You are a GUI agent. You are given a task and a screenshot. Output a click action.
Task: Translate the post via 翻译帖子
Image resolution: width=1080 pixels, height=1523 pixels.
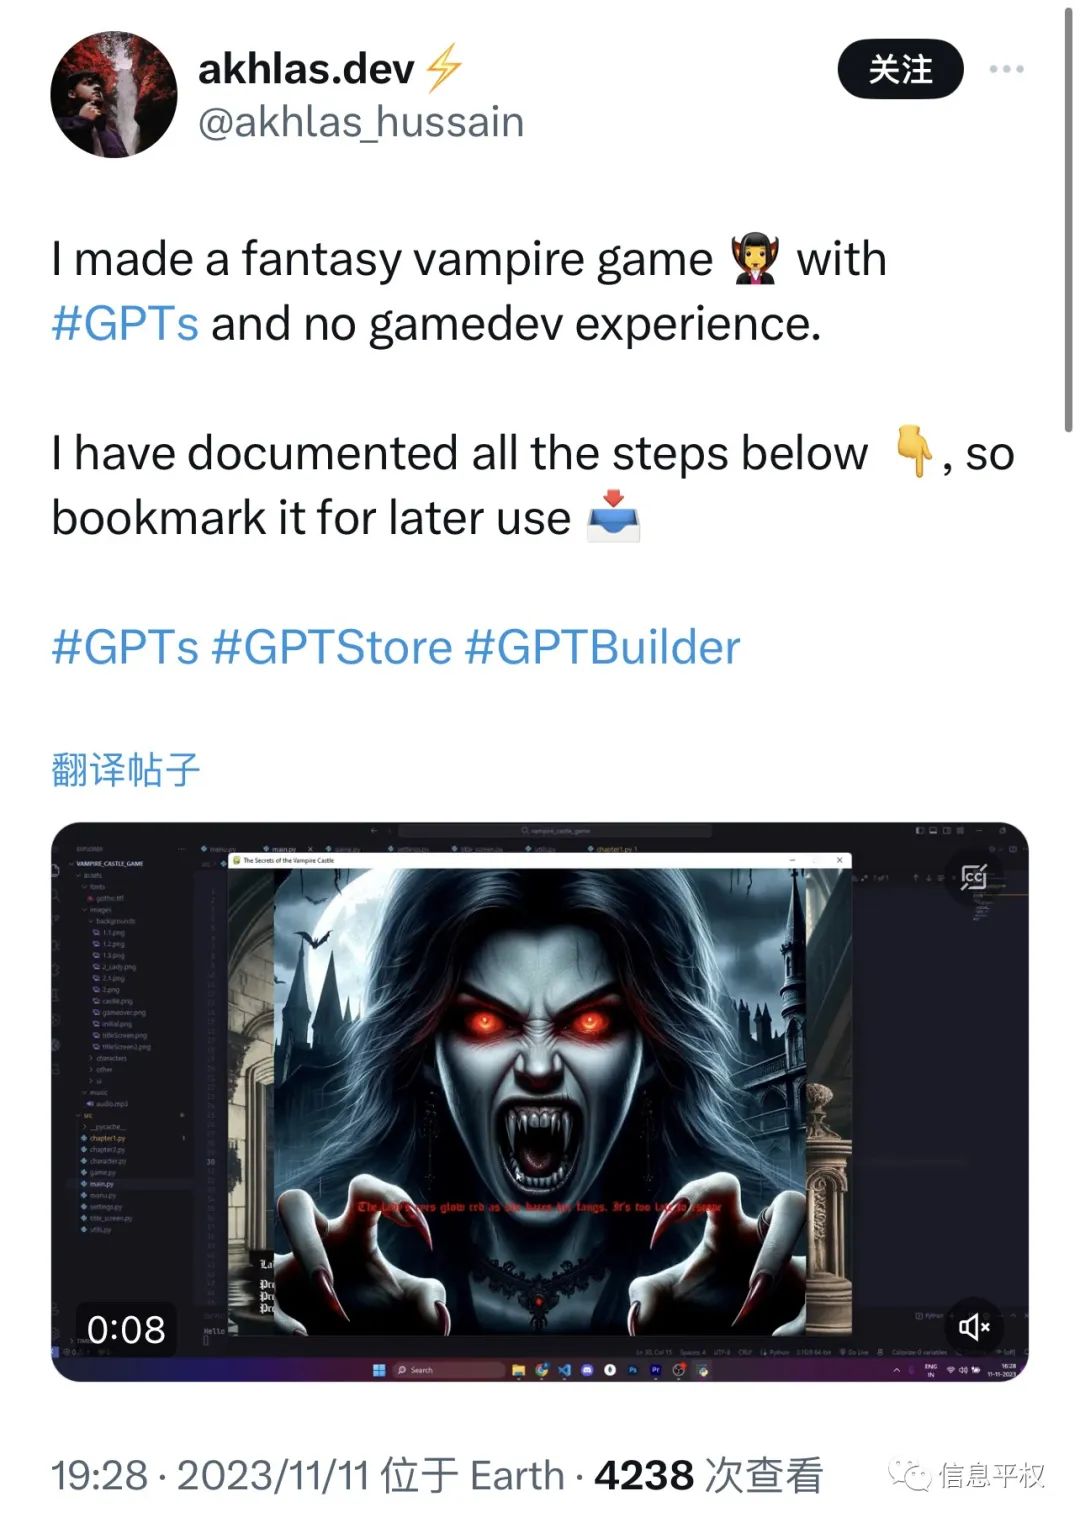(126, 770)
